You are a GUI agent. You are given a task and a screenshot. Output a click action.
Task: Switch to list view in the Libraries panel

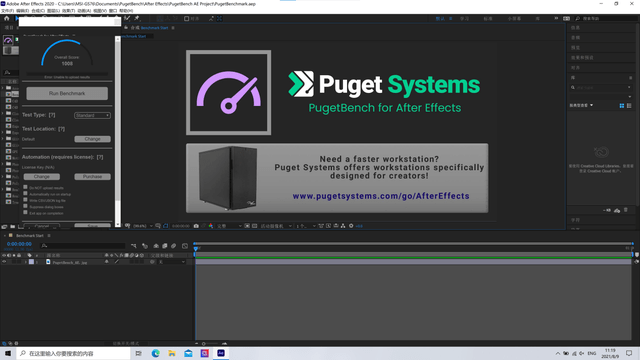pyautogui.click(x=629, y=106)
